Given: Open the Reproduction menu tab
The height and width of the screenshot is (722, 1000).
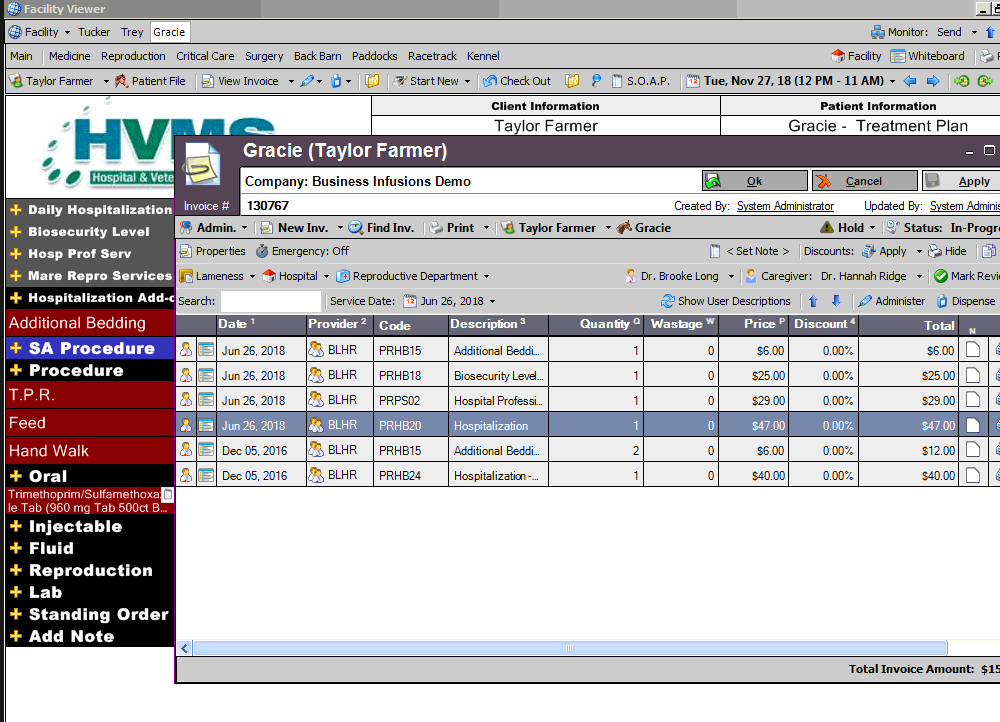Looking at the screenshot, I should [133, 56].
